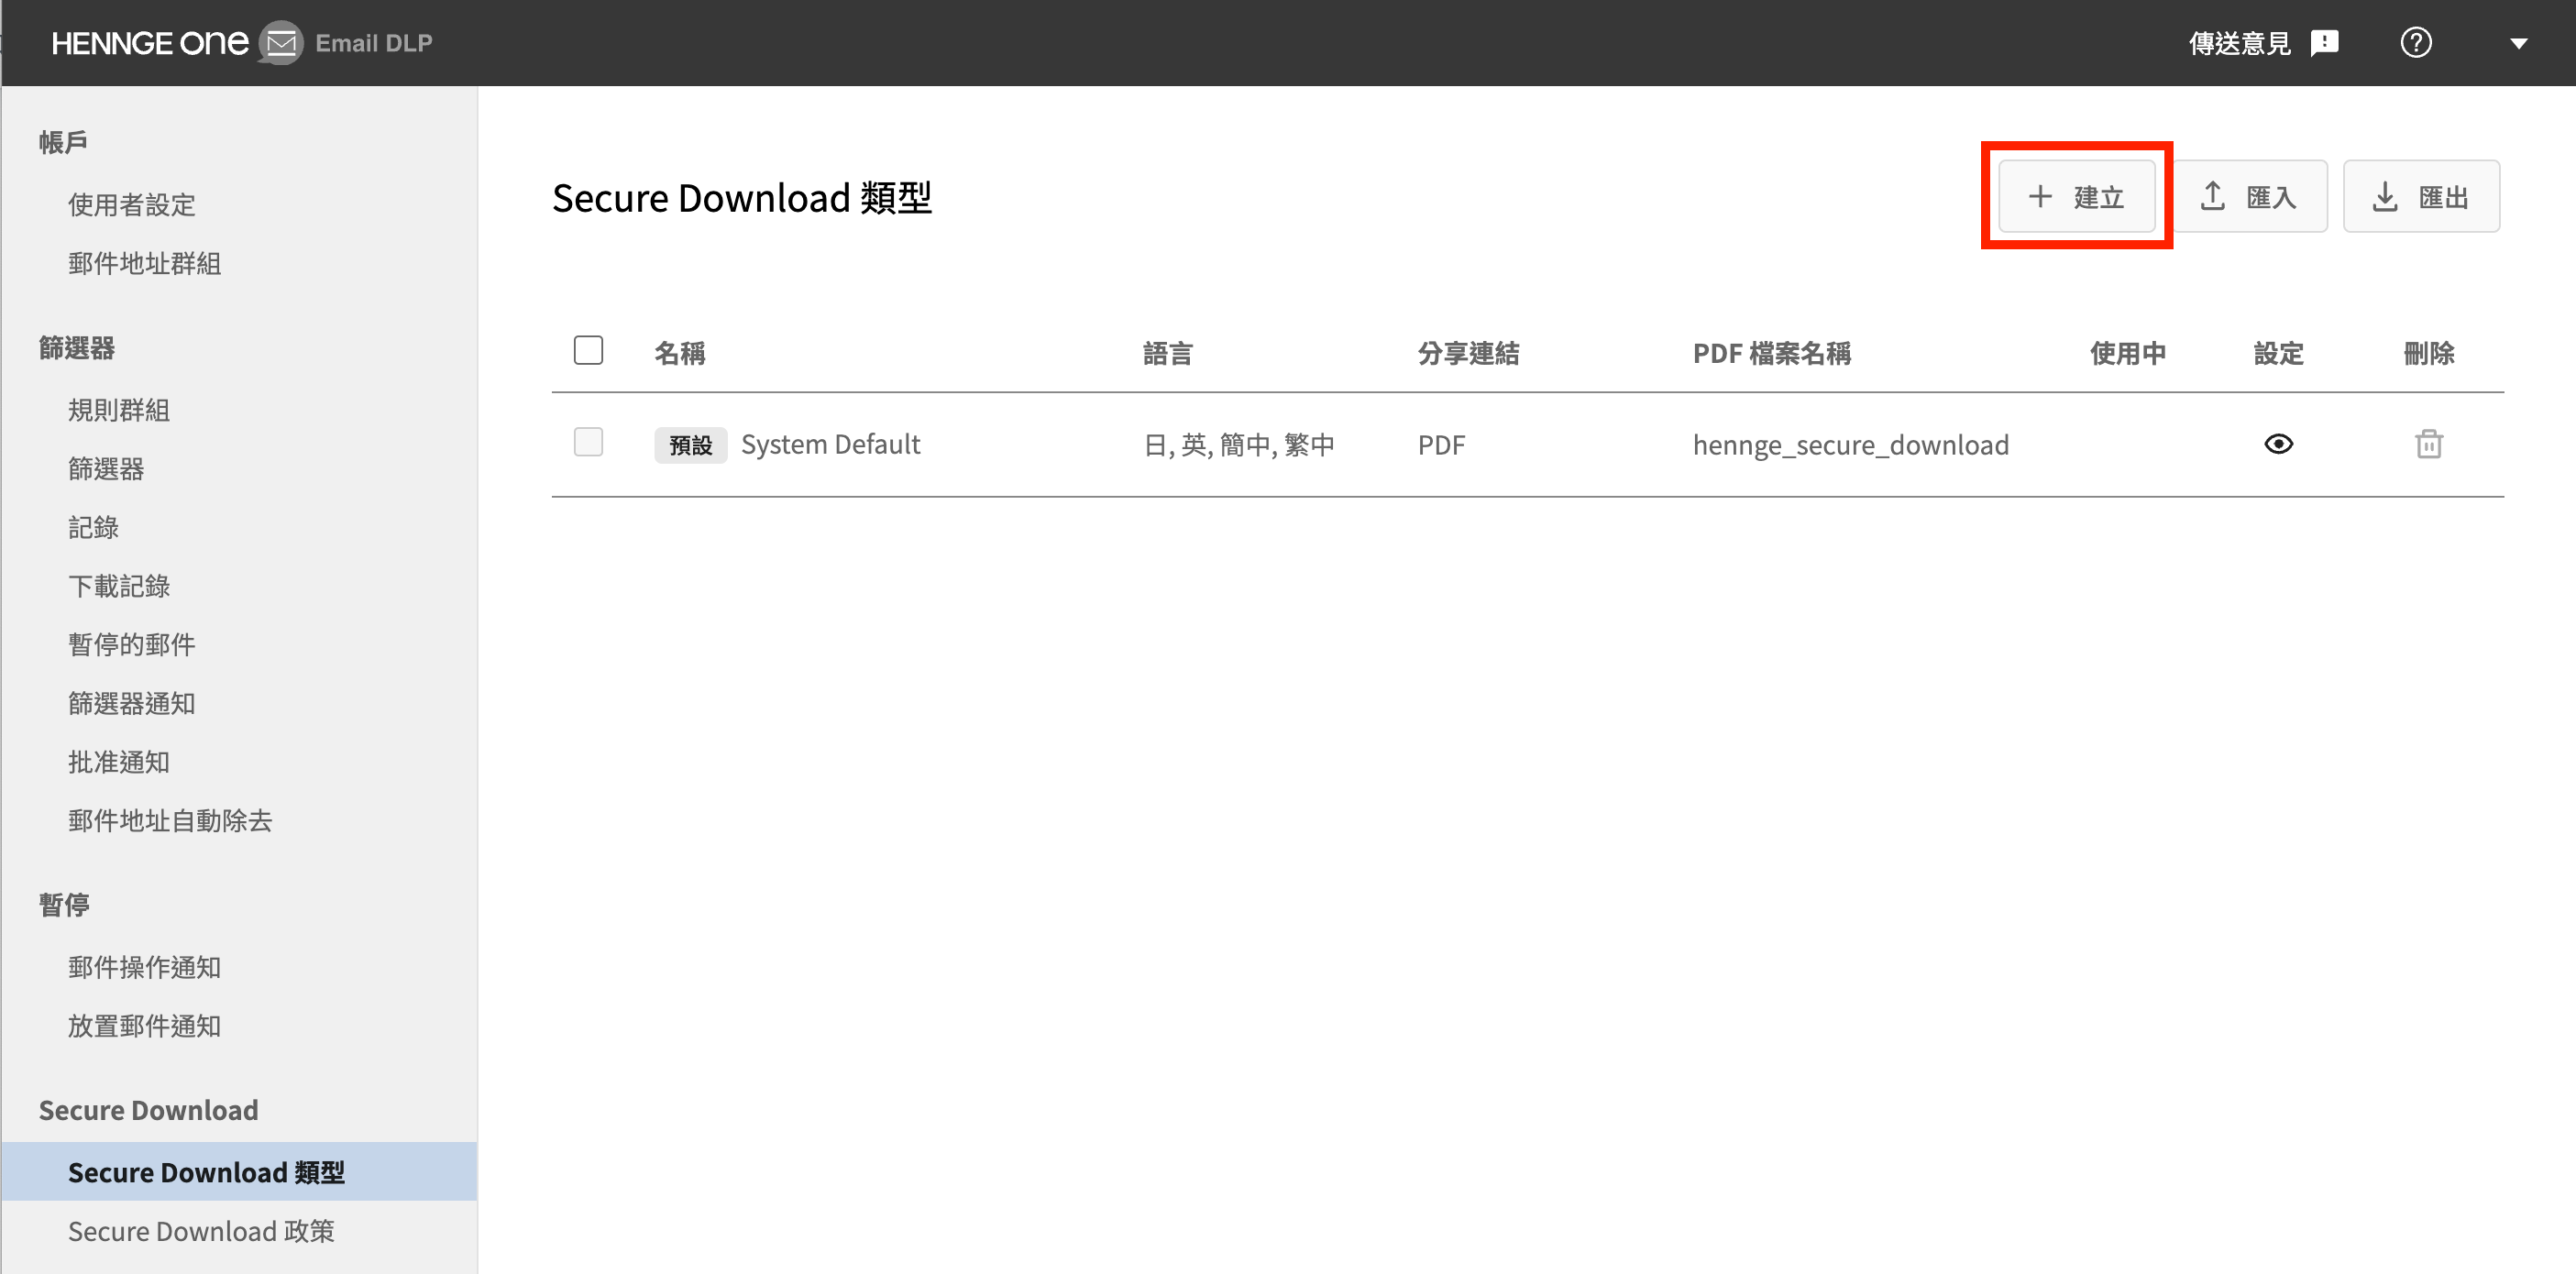The height and width of the screenshot is (1274, 2576).
Task: Toggle the System Default row checkbox
Action: click(x=588, y=442)
